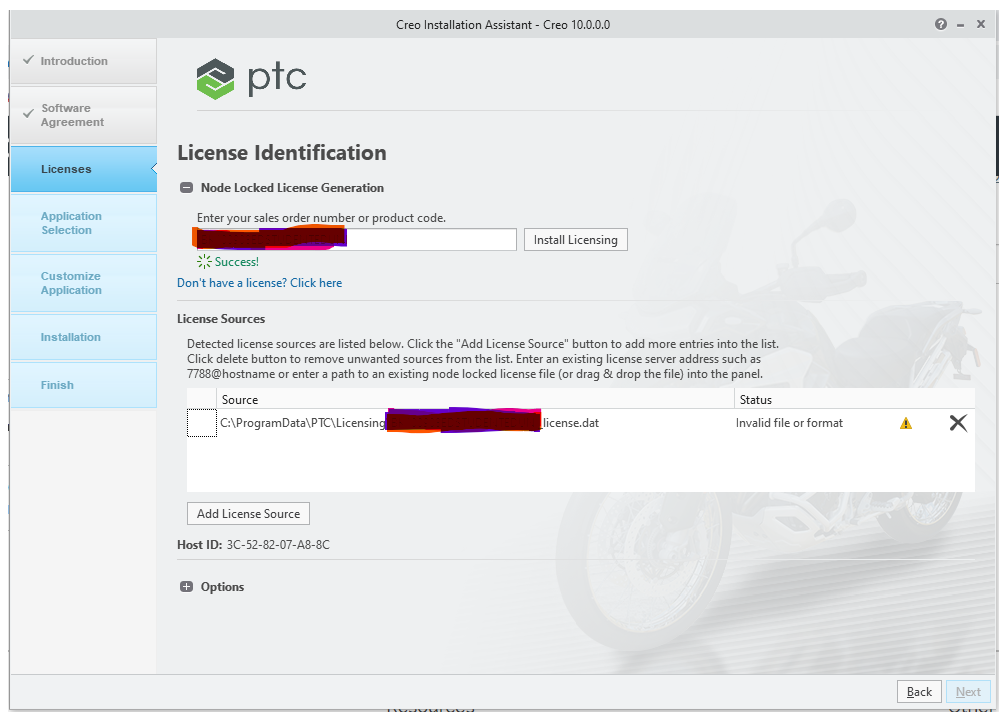Click the Add License Source button
This screenshot has height=712, width=999.
248,513
